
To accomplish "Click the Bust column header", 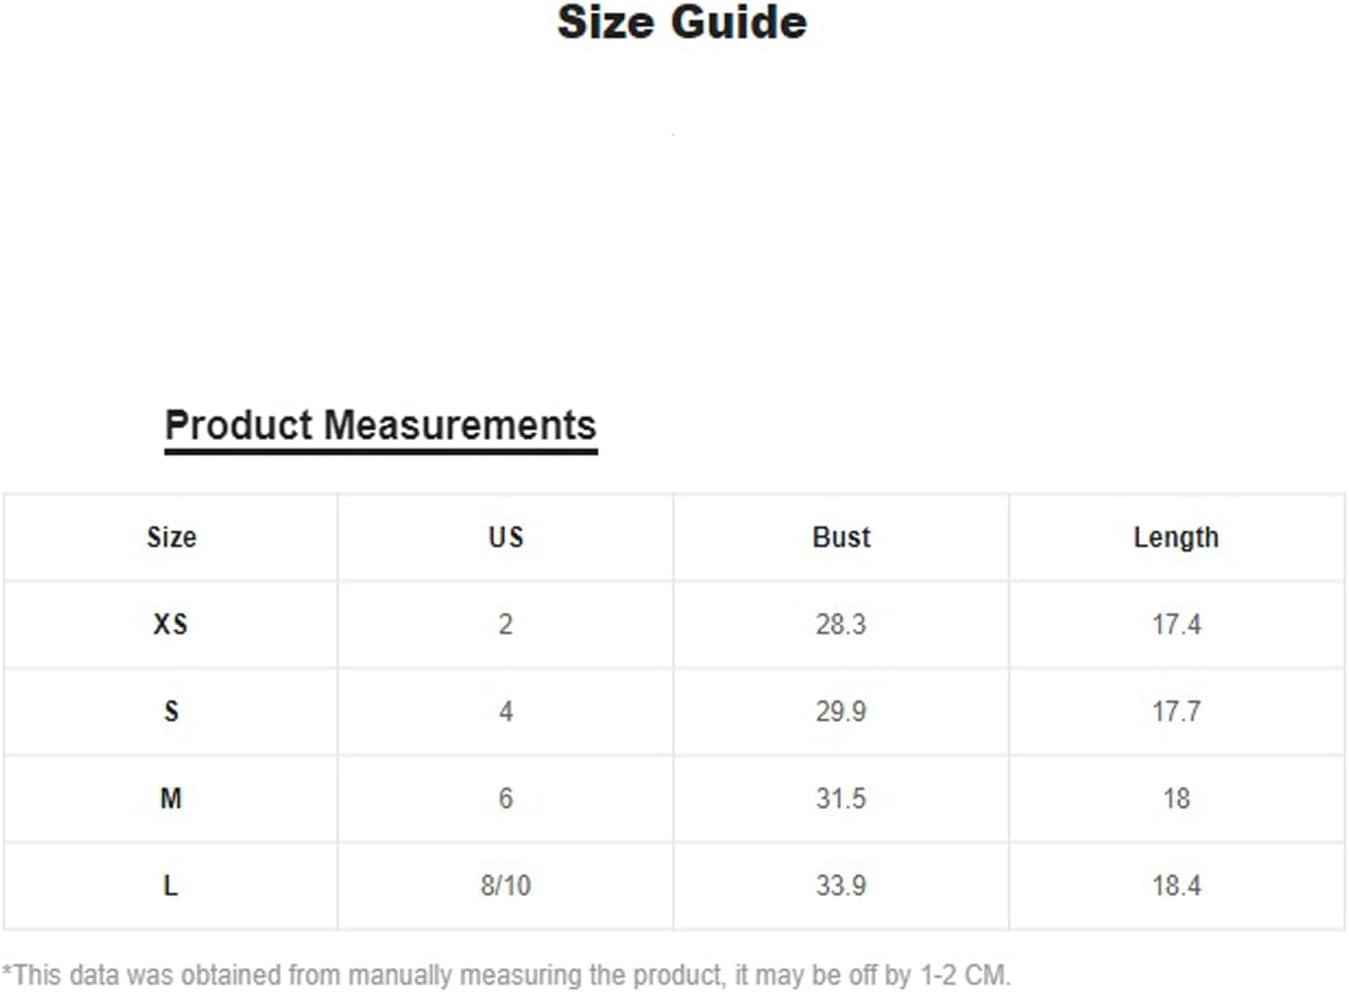I will [841, 537].
